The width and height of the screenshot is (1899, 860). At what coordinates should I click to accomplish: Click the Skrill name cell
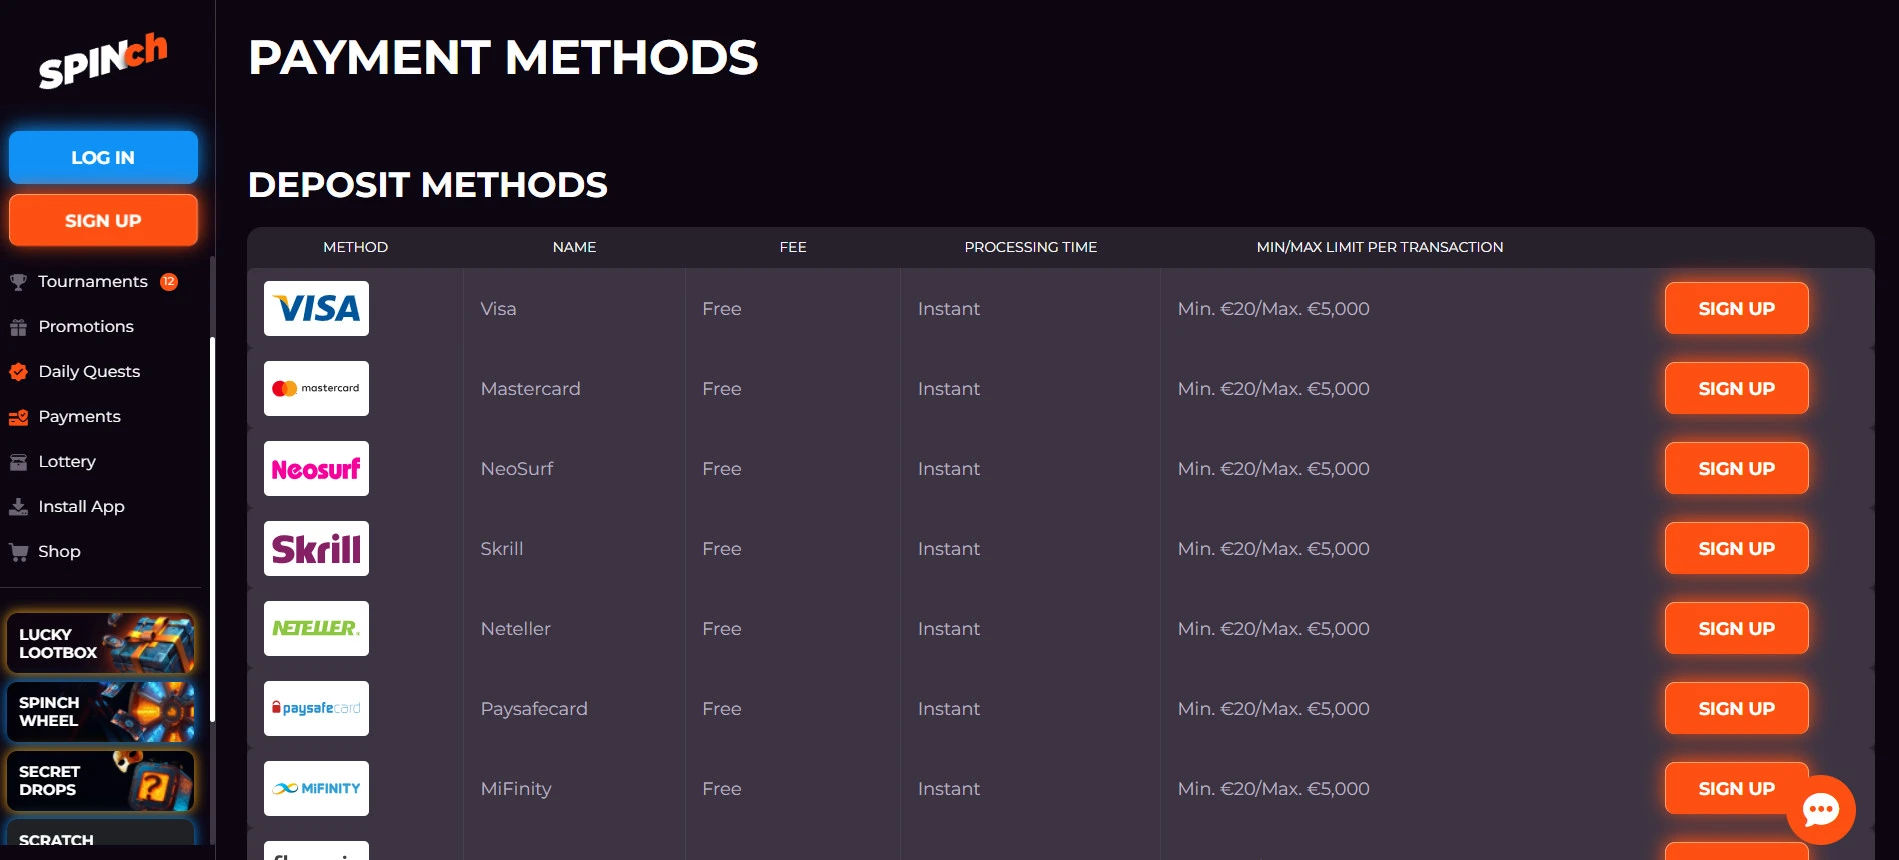pos(501,549)
